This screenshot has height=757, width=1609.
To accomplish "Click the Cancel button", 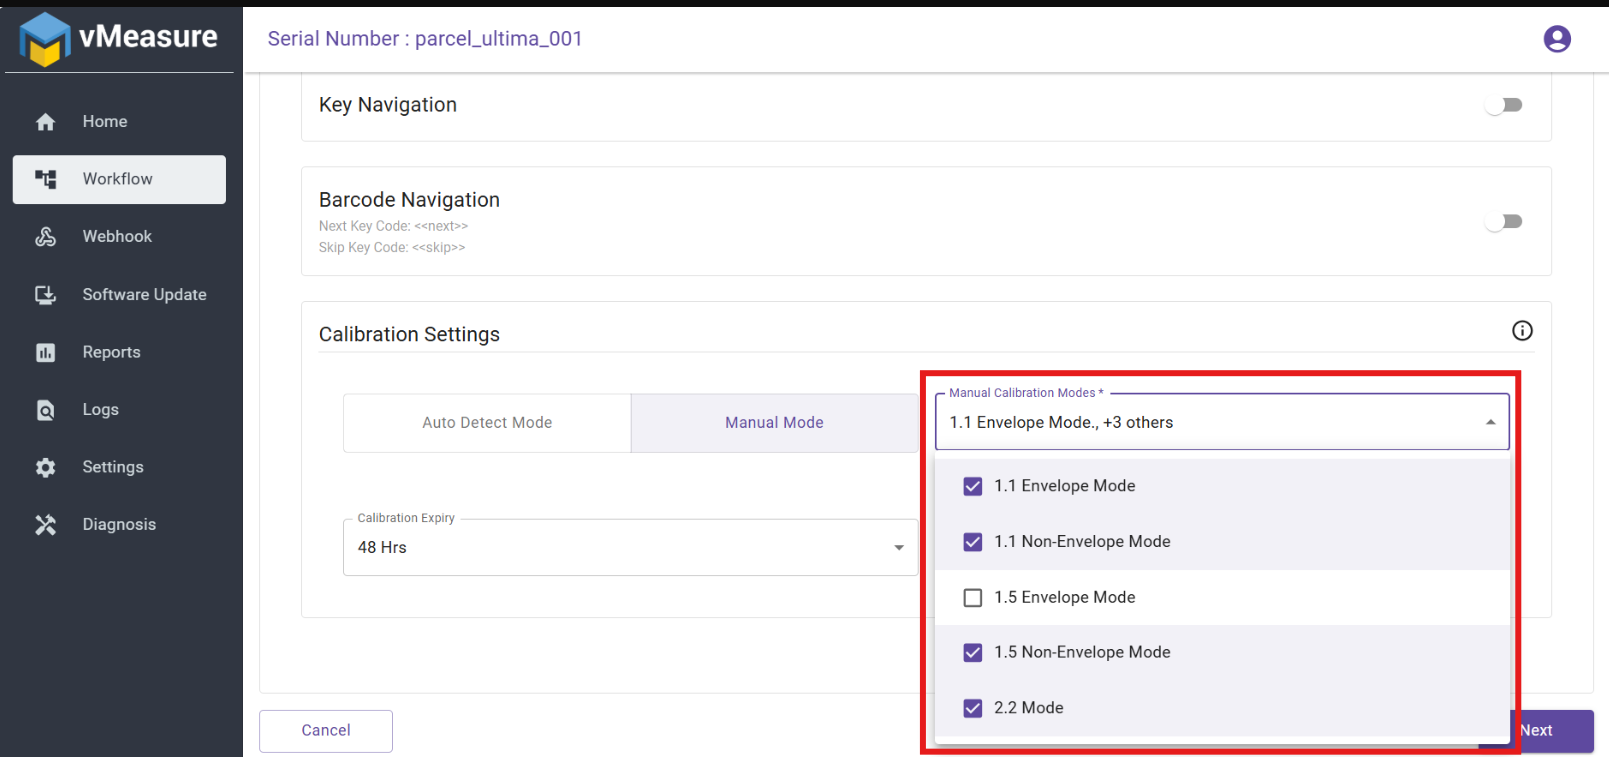I will tap(326, 731).
